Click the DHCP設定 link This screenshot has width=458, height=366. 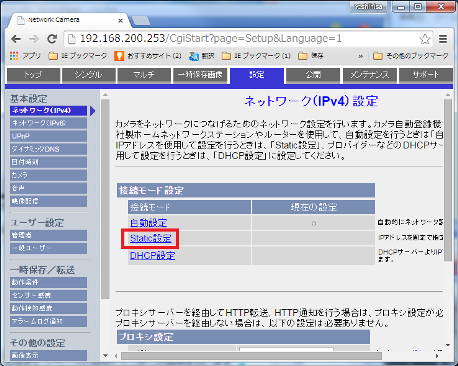pyautogui.click(x=152, y=256)
